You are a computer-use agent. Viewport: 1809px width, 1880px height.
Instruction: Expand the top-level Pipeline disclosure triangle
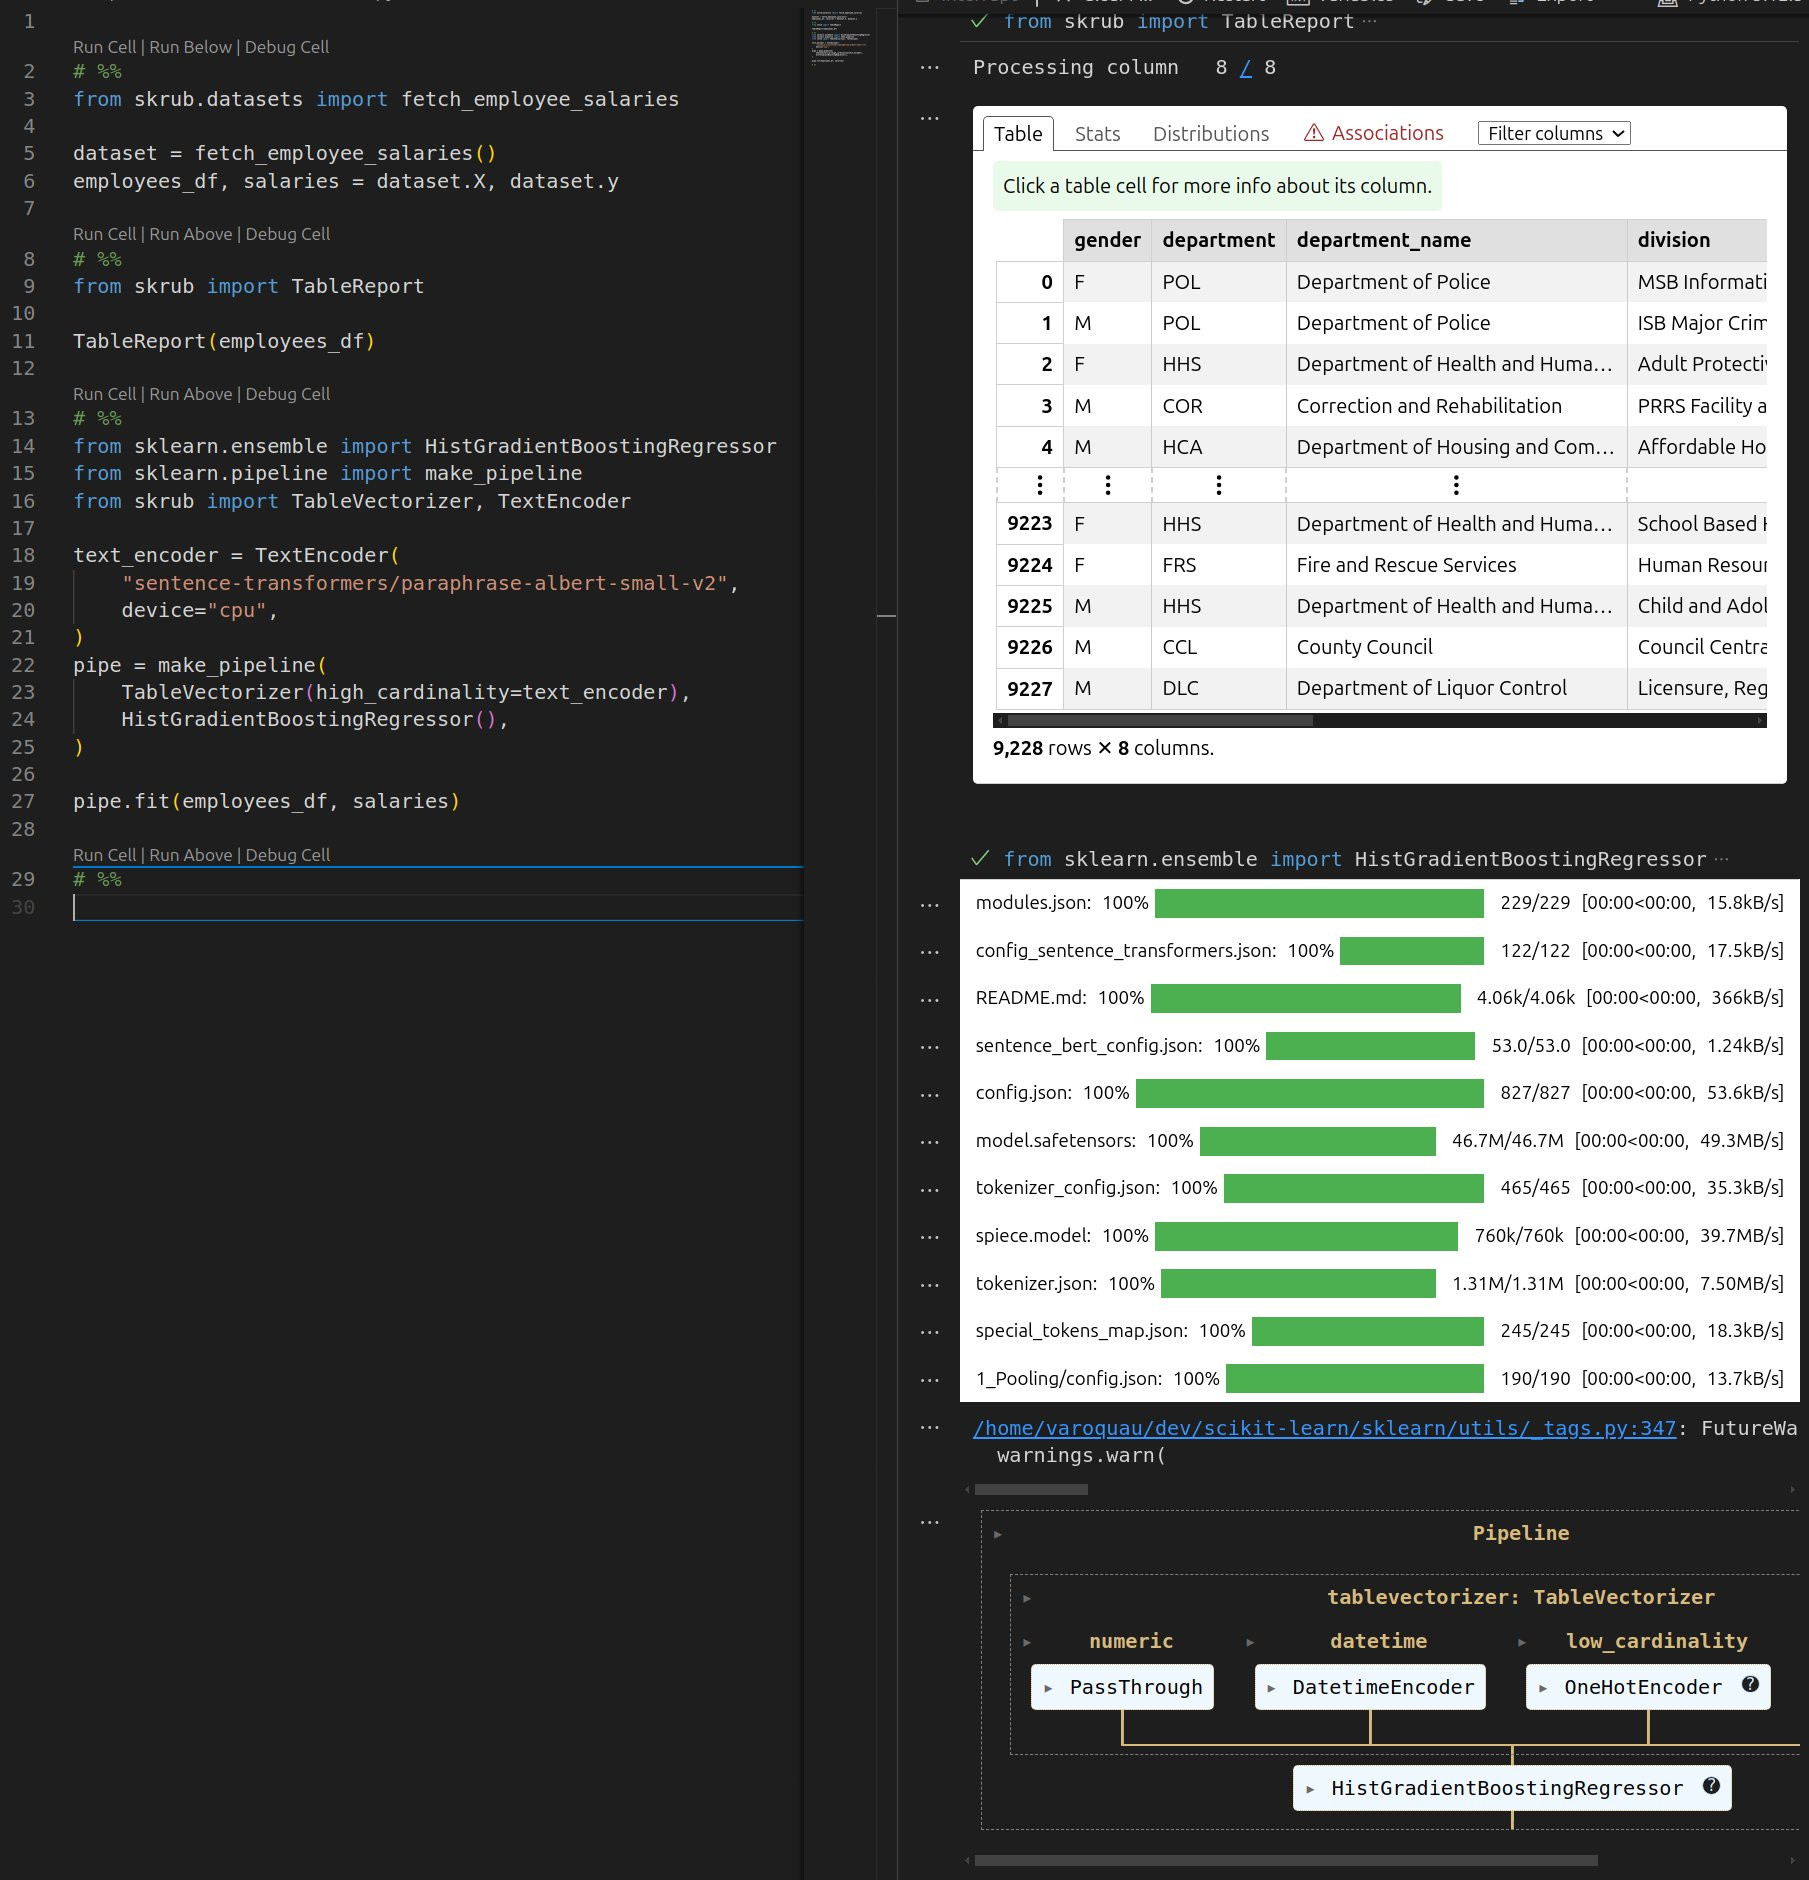[997, 1534]
